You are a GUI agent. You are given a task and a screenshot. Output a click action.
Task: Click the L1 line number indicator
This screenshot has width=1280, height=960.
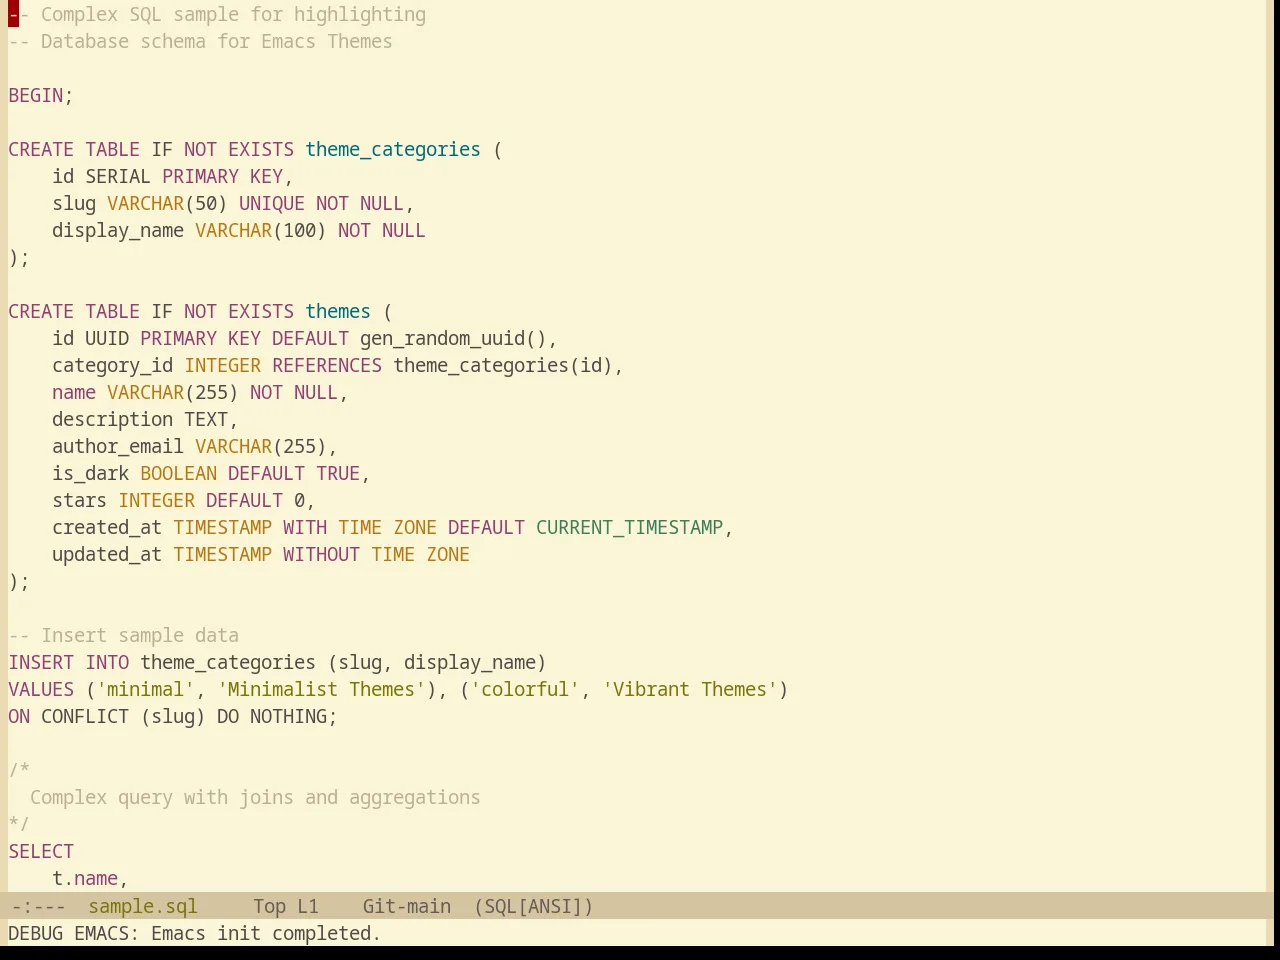307,906
